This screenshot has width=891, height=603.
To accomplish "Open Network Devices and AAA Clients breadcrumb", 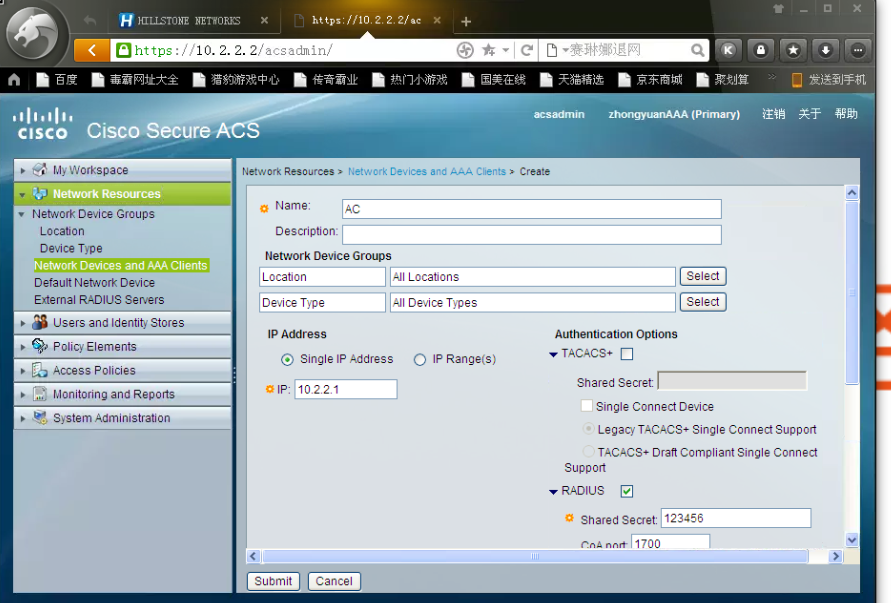I will click(427, 172).
